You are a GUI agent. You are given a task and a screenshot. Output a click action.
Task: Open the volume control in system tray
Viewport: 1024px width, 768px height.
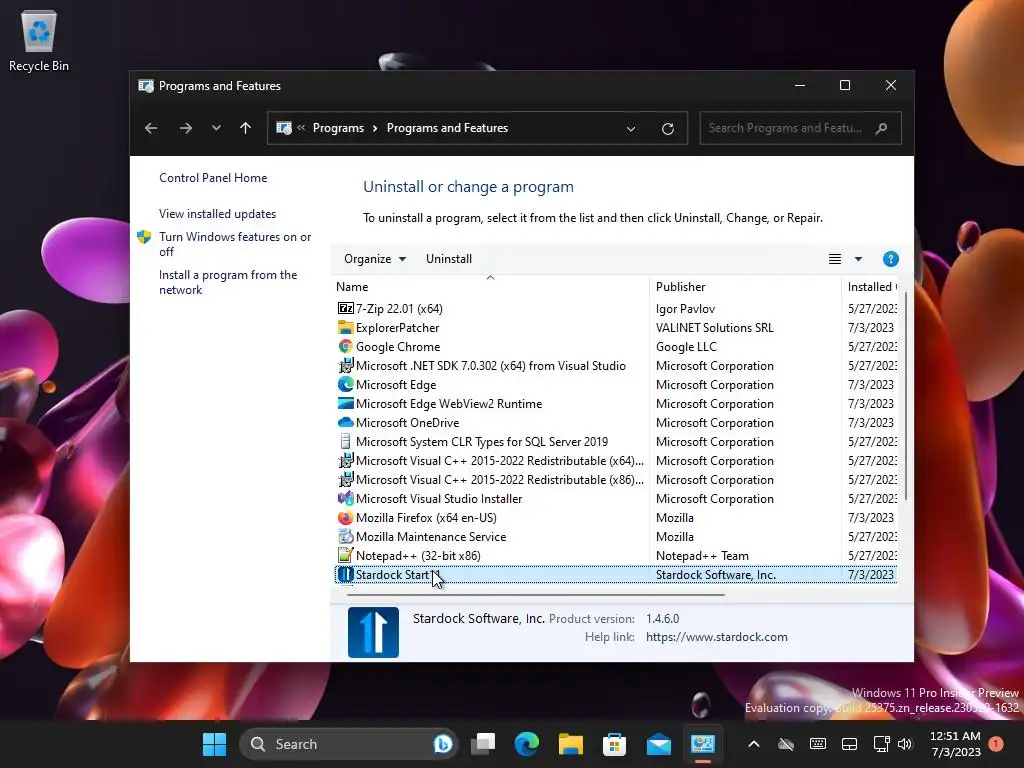pos(904,744)
